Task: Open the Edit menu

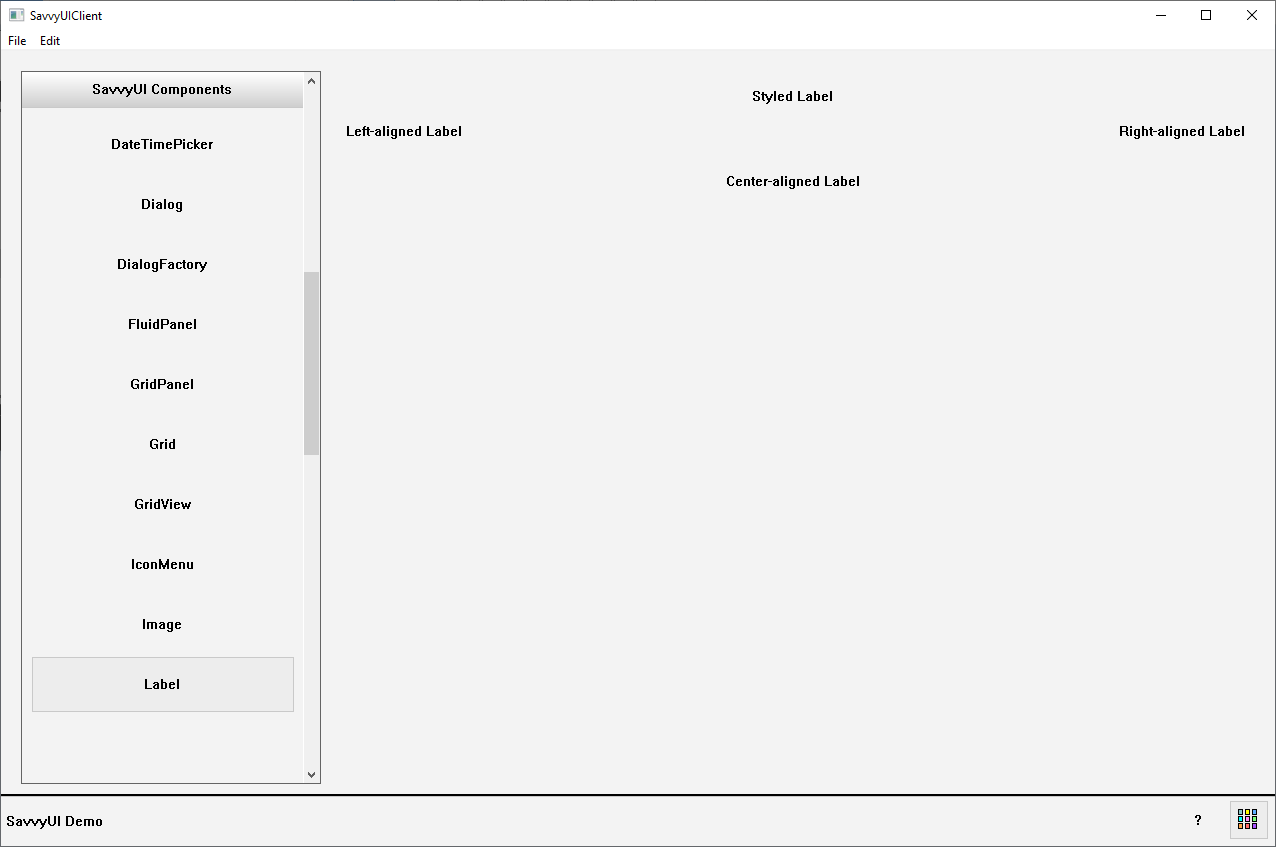Action: (50, 41)
